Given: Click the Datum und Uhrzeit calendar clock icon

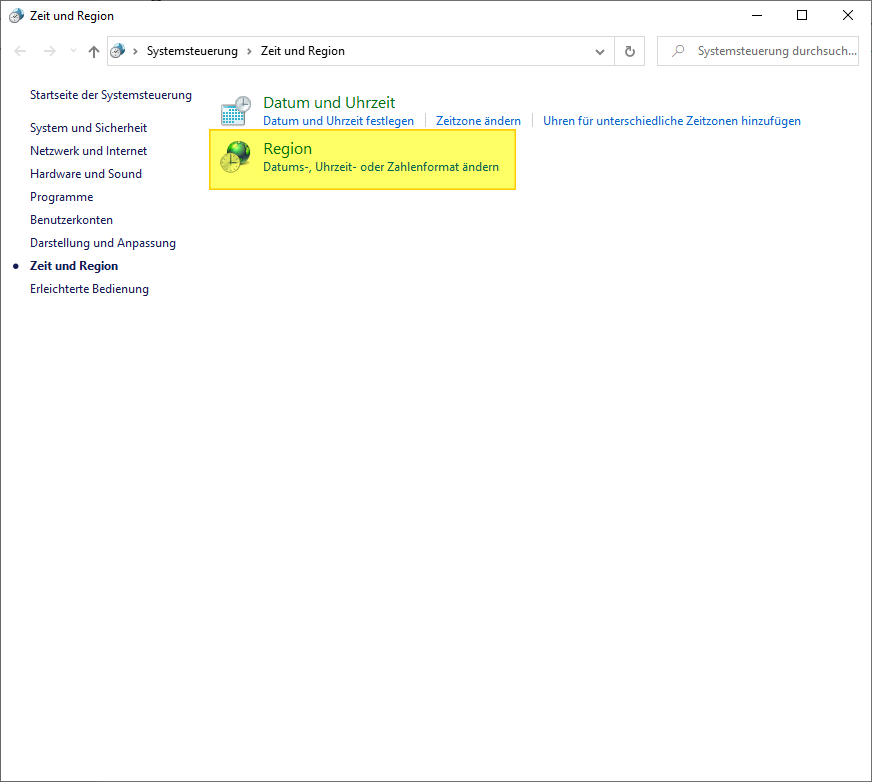Looking at the screenshot, I should (x=236, y=111).
